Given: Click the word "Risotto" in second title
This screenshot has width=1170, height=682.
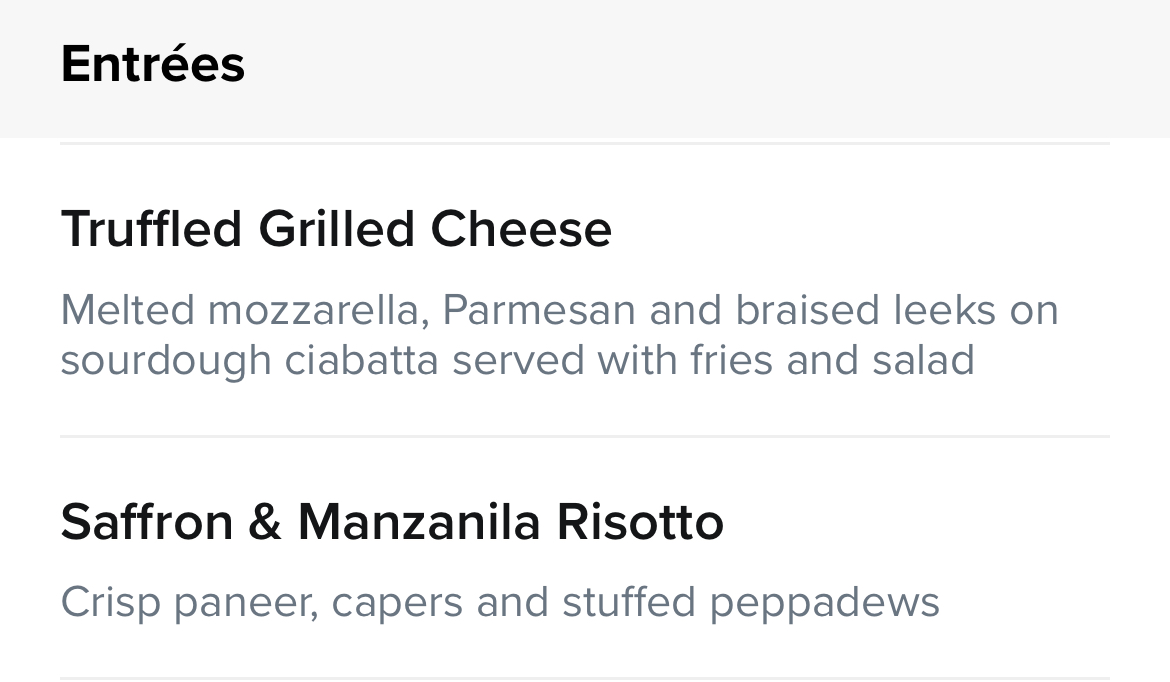Looking at the screenshot, I should click(640, 522).
